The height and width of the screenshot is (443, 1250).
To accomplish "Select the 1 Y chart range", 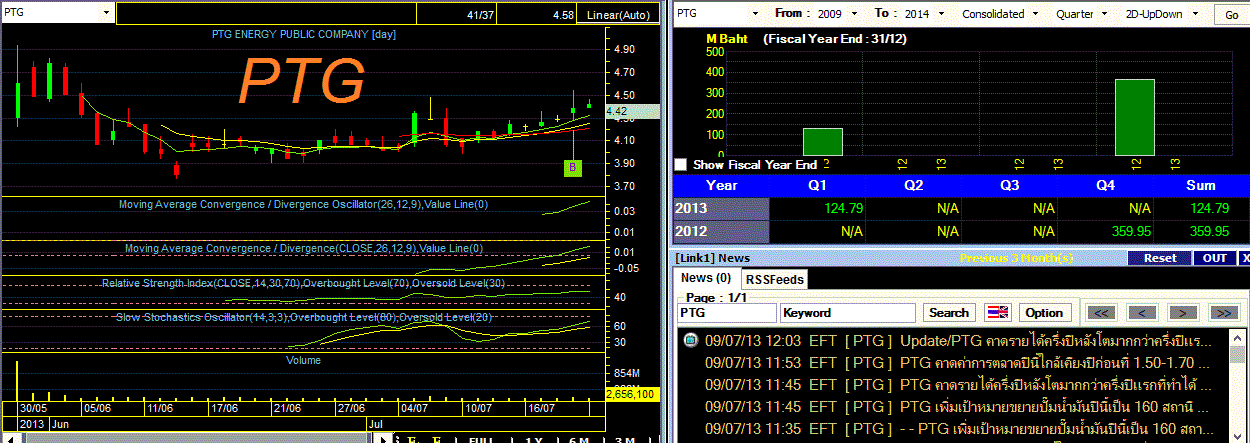I will pyautogui.click(x=534, y=439).
